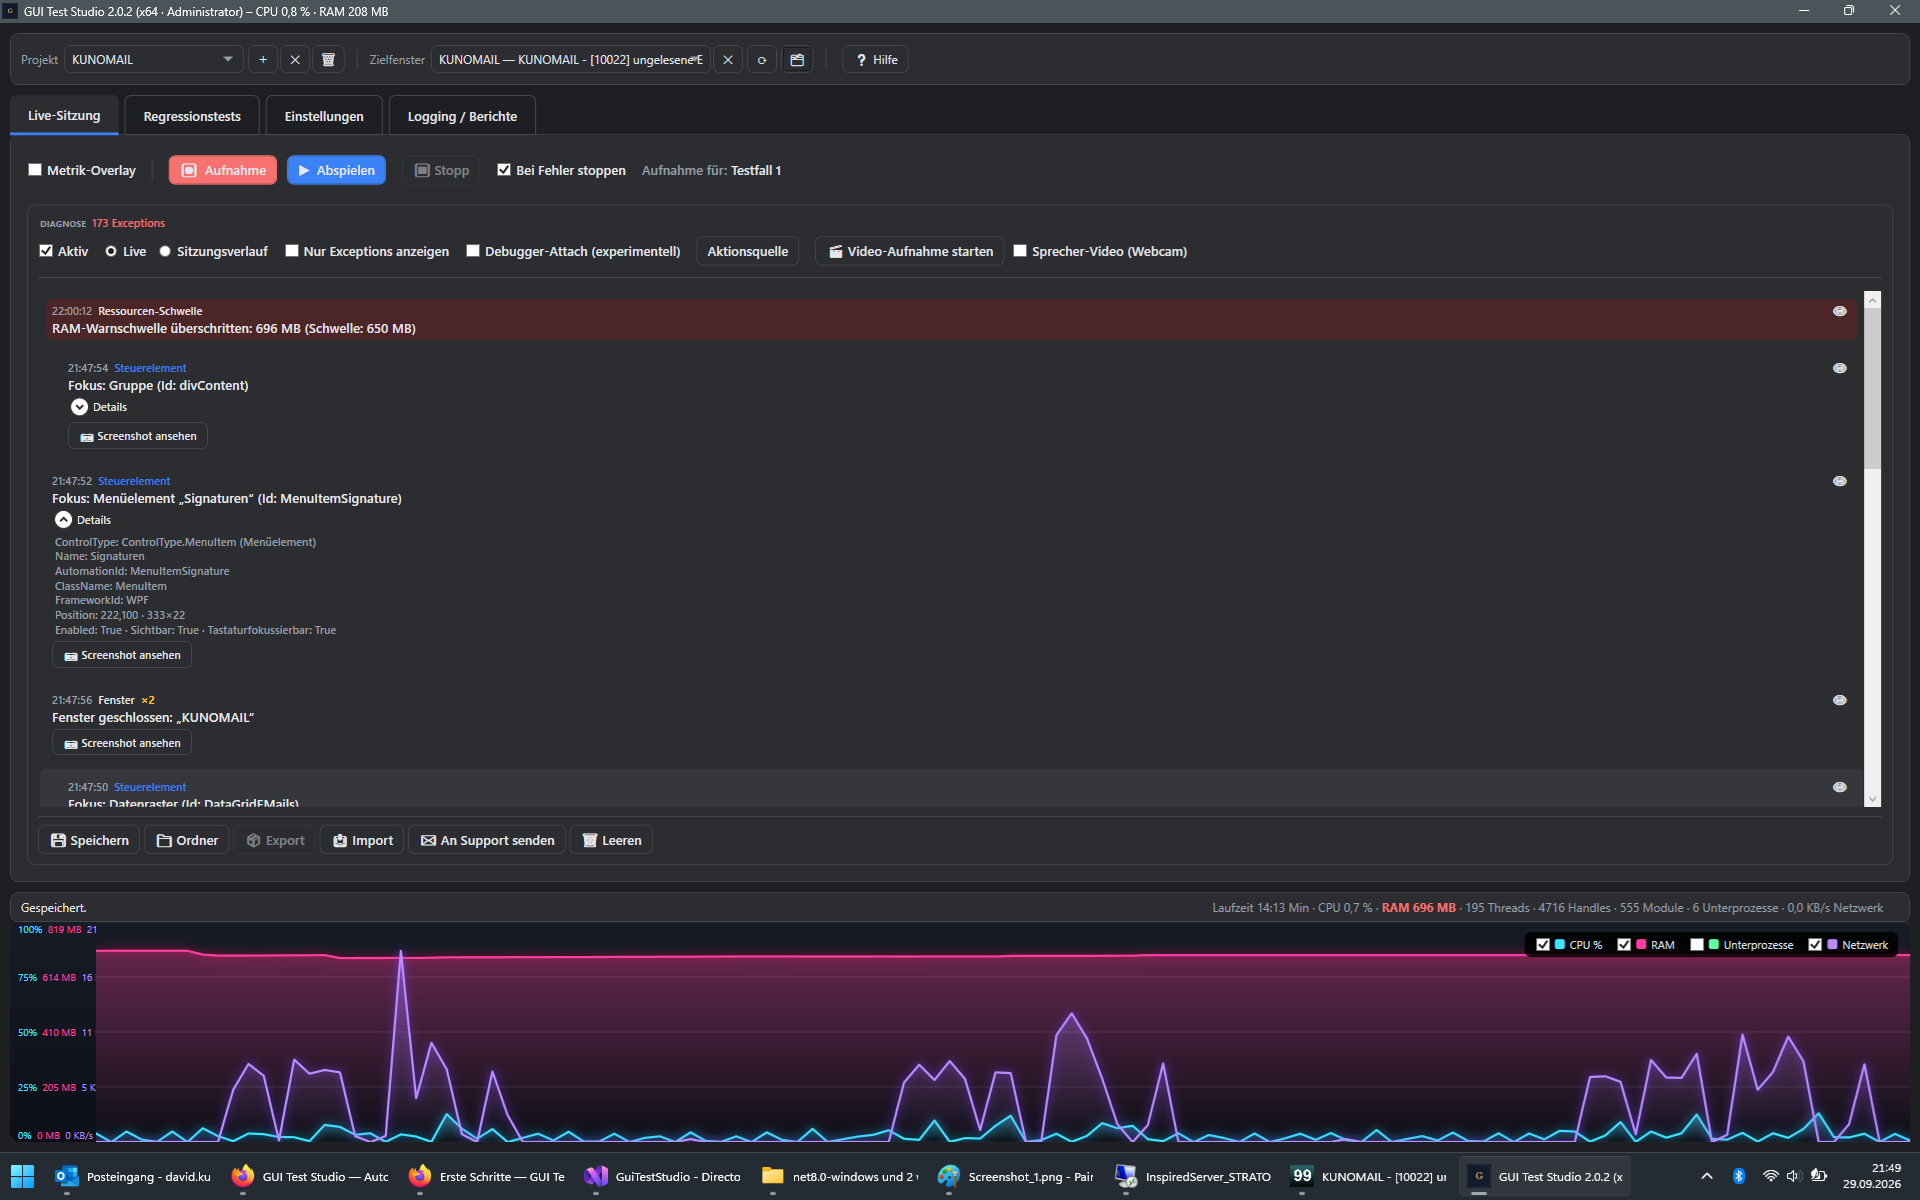Refresh the target window list
This screenshot has width=1920, height=1200.
pos(762,60)
